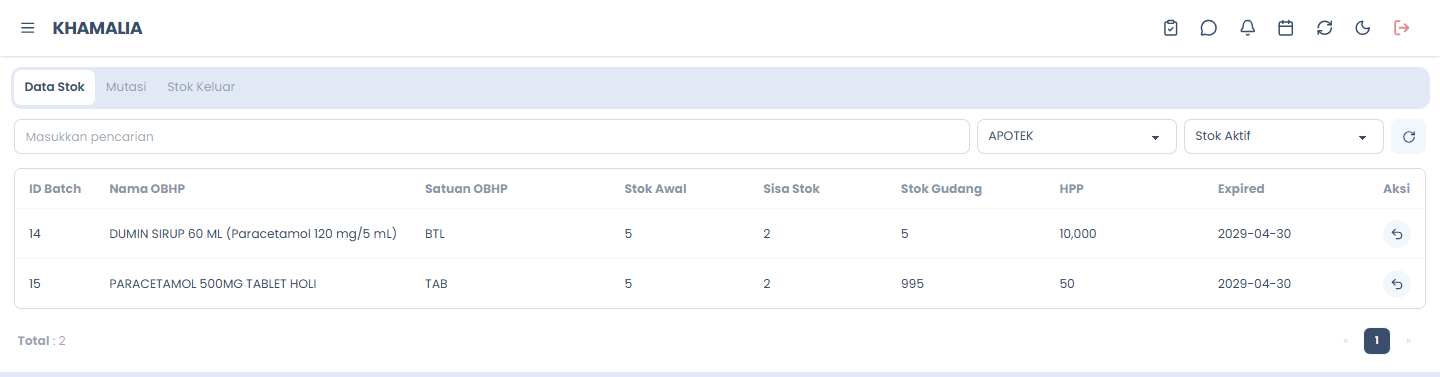
Task: Click the previous page double-chevron
Action: 1345,341
